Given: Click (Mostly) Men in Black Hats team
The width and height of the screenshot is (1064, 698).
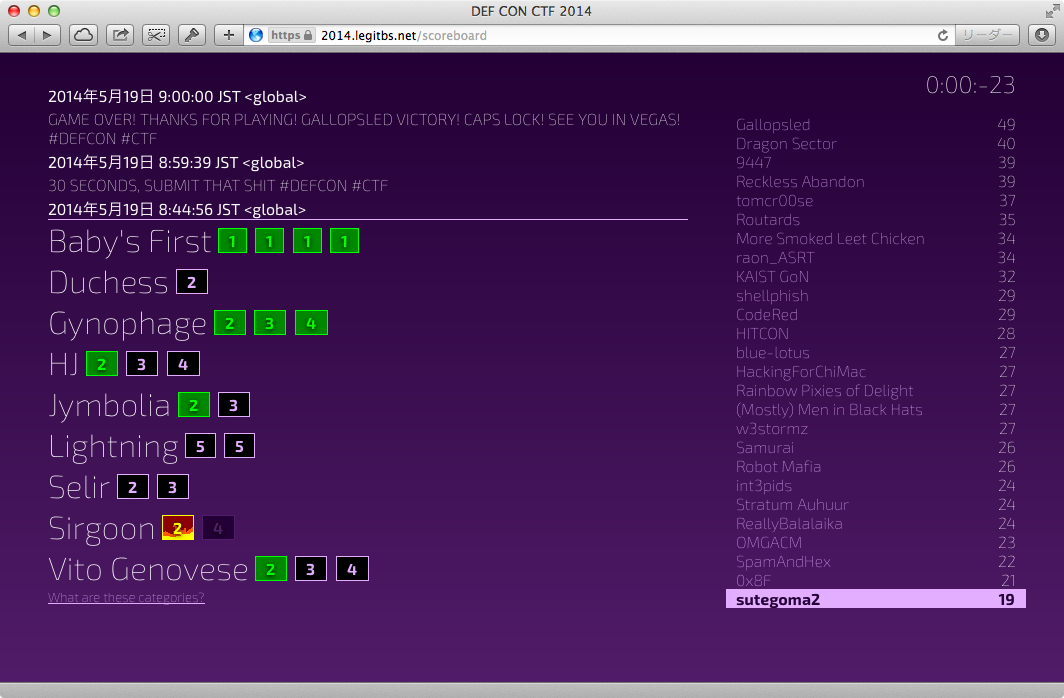Looking at the screenshot, I should 829,410.
